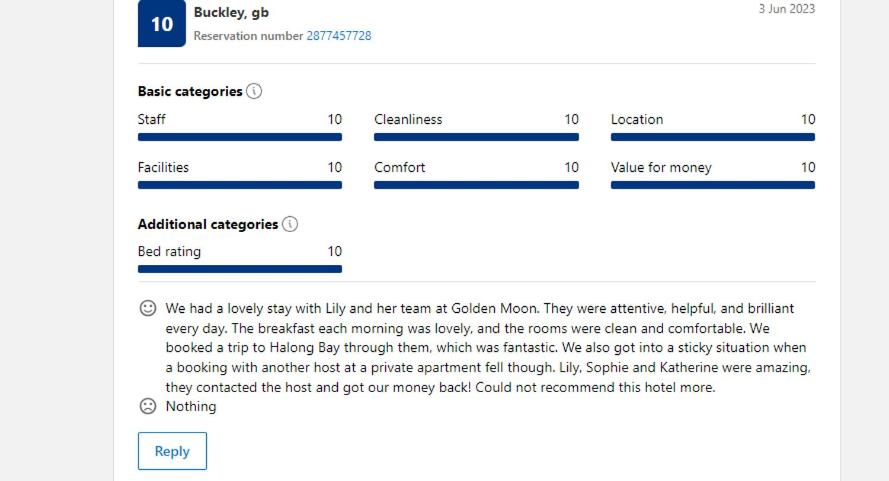Click the reviewer name Buckley, gb
Screen dimensions: 889x481
(231, 13)
